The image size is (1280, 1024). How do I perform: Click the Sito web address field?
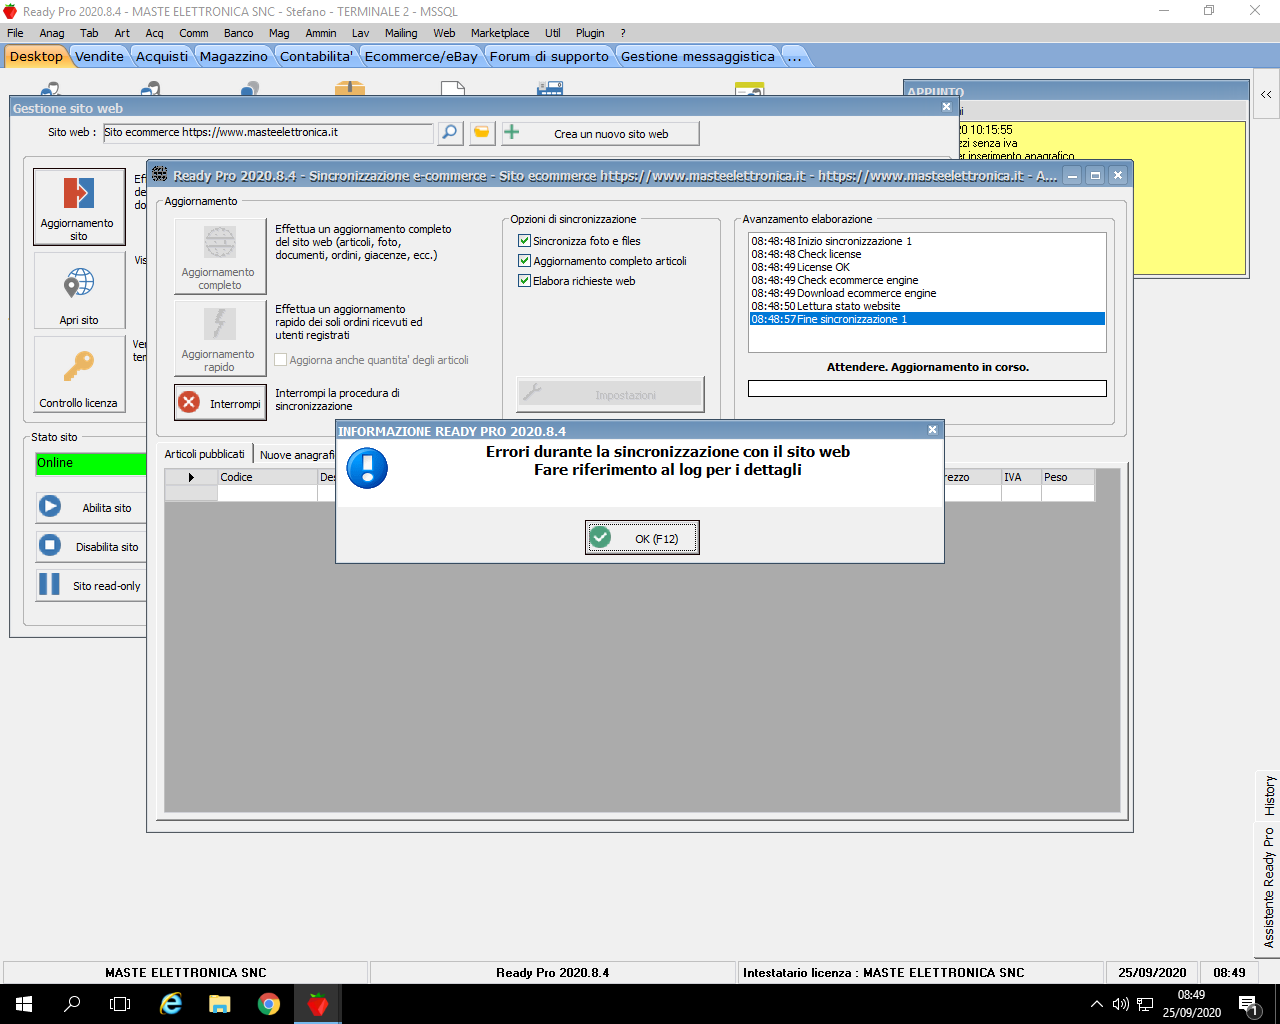click(268, 132)
